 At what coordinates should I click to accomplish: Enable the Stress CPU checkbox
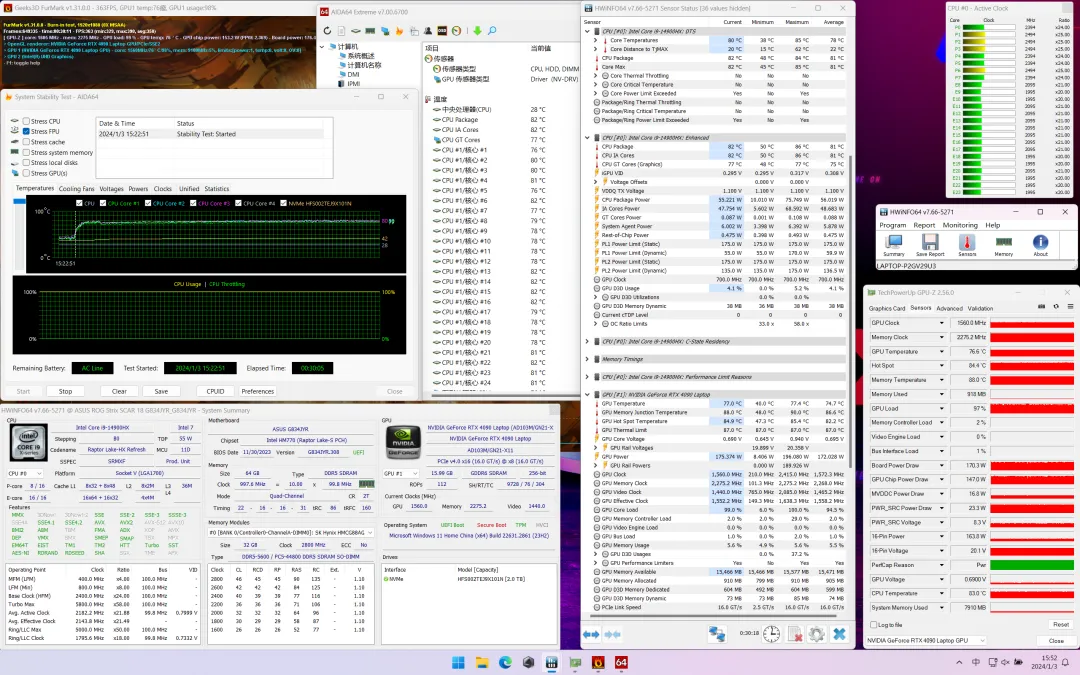point(26,121)
